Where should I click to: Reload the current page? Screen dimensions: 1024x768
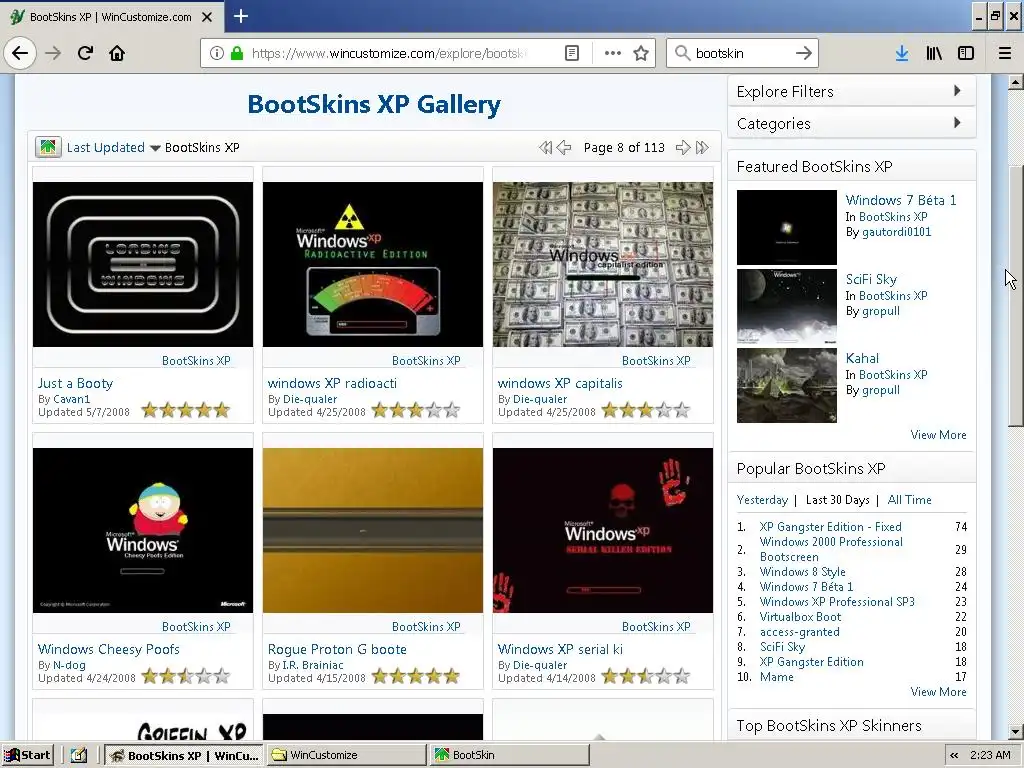[x=85, y=53]
